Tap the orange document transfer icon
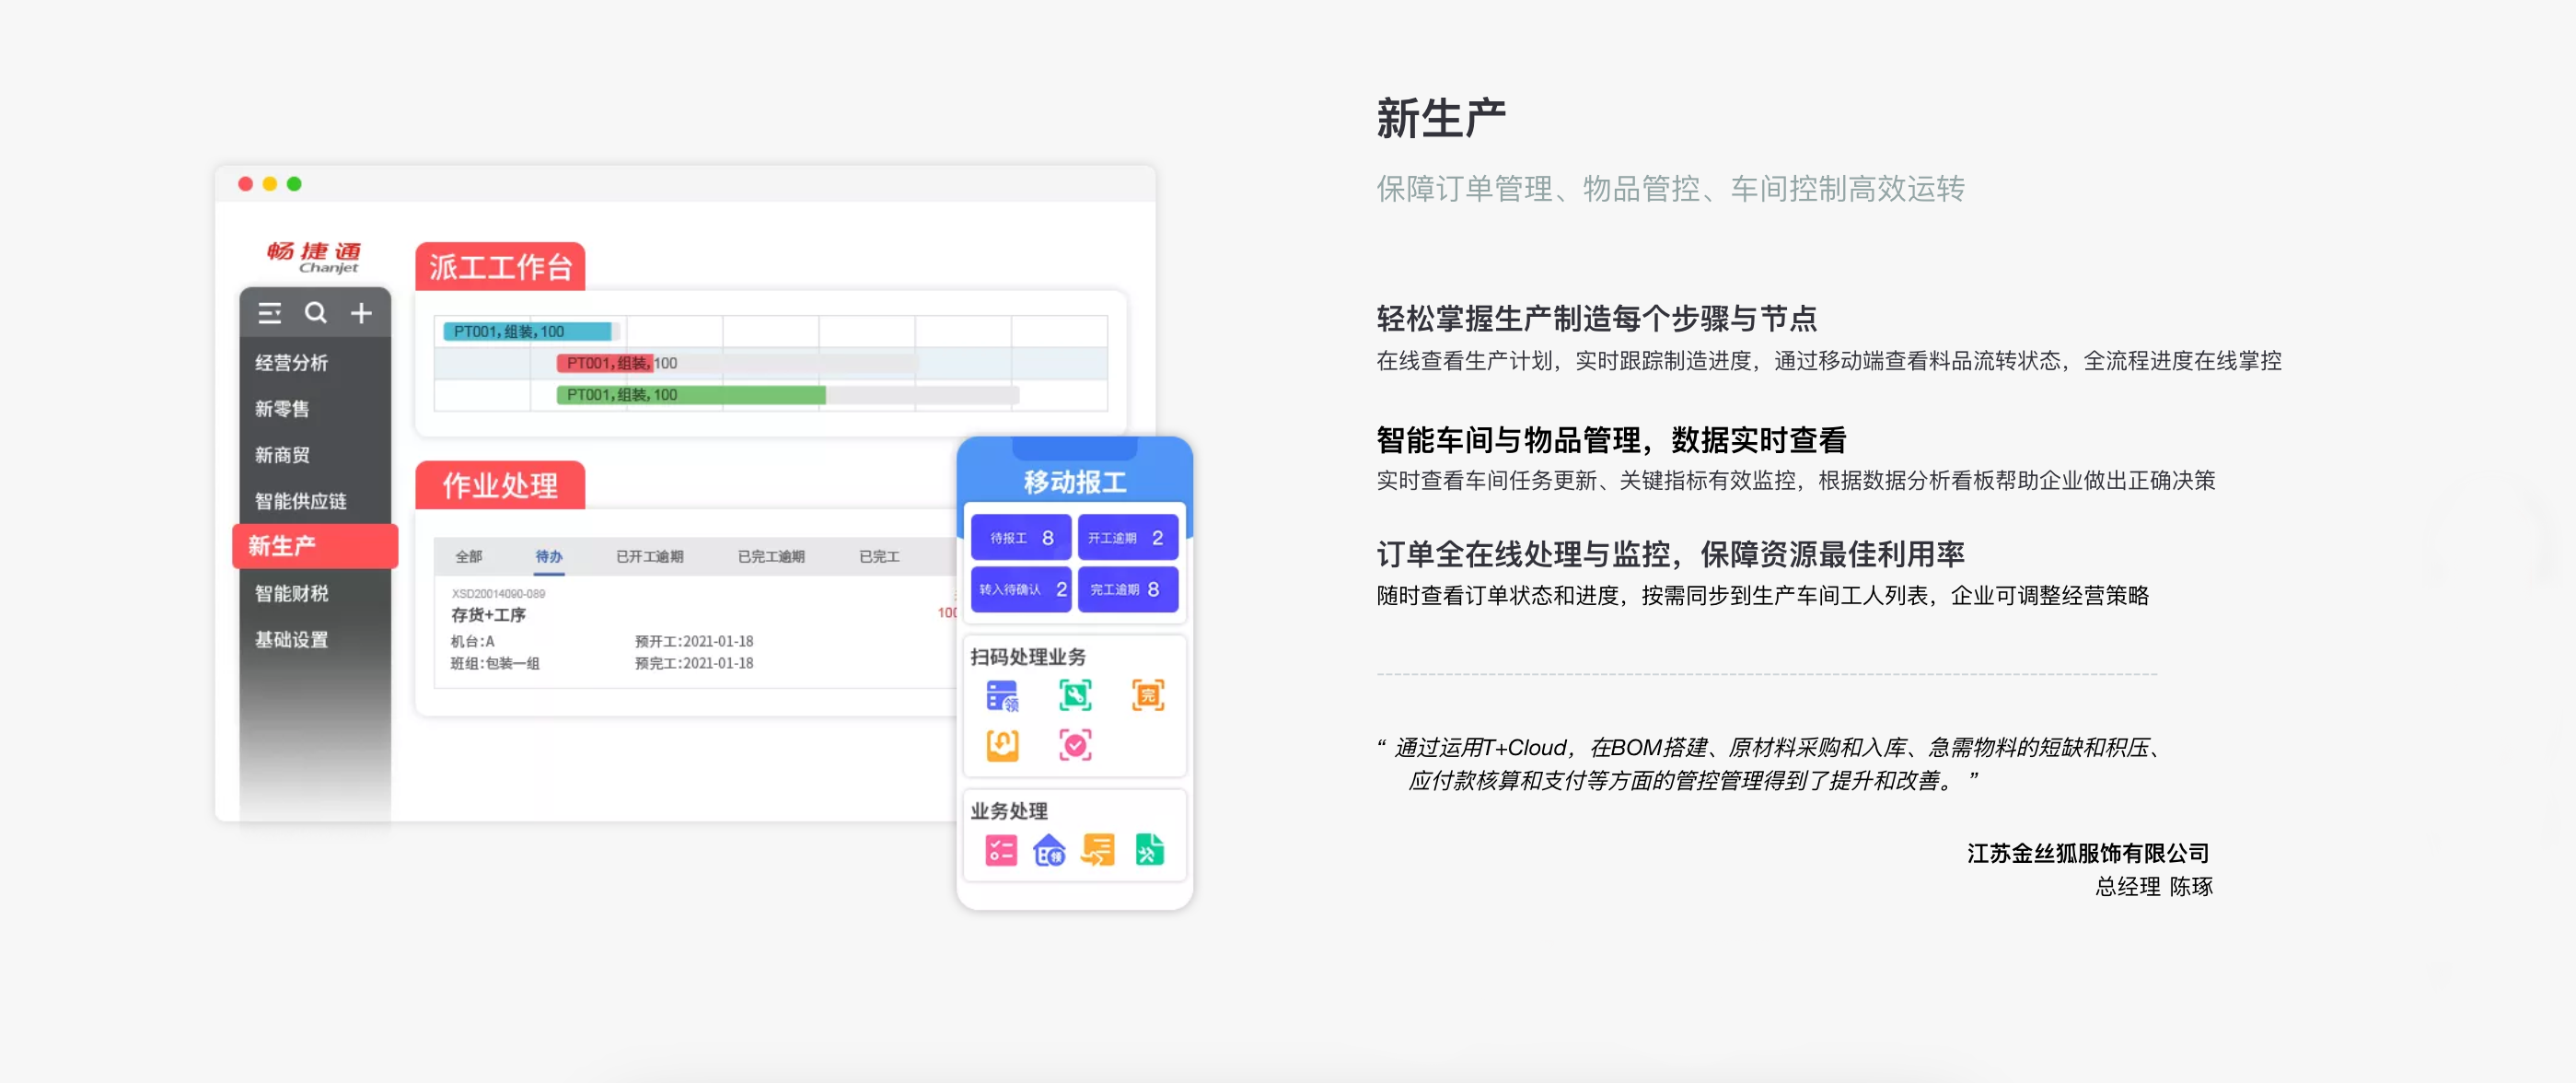The height and width of the screenshot is (1083, 2576). 1098,850
